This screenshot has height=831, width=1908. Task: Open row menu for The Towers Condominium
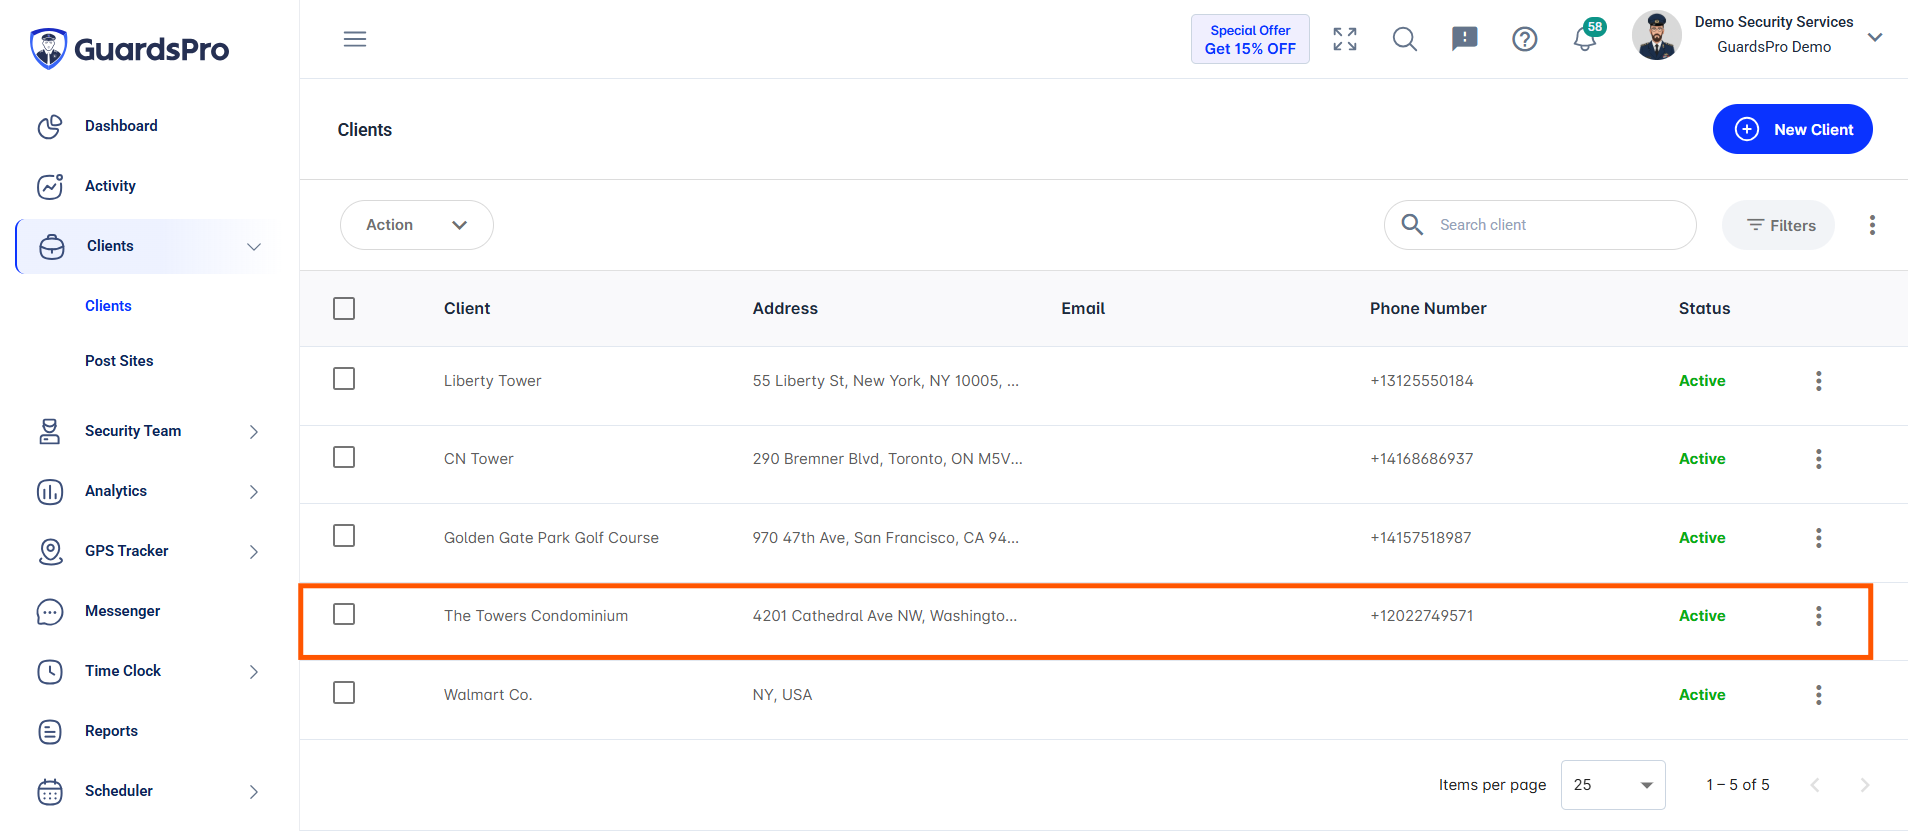1818,616
